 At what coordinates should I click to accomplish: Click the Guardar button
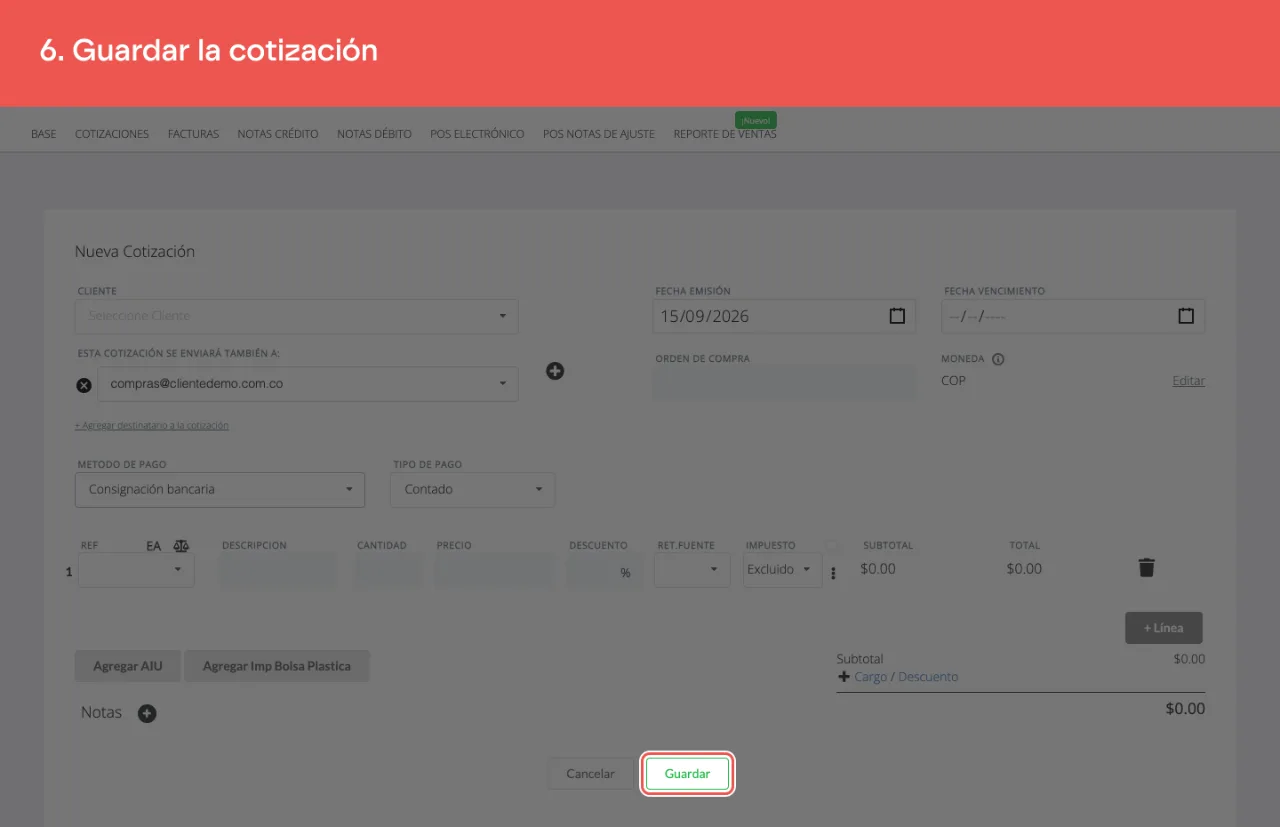click(x=687, y=774)
